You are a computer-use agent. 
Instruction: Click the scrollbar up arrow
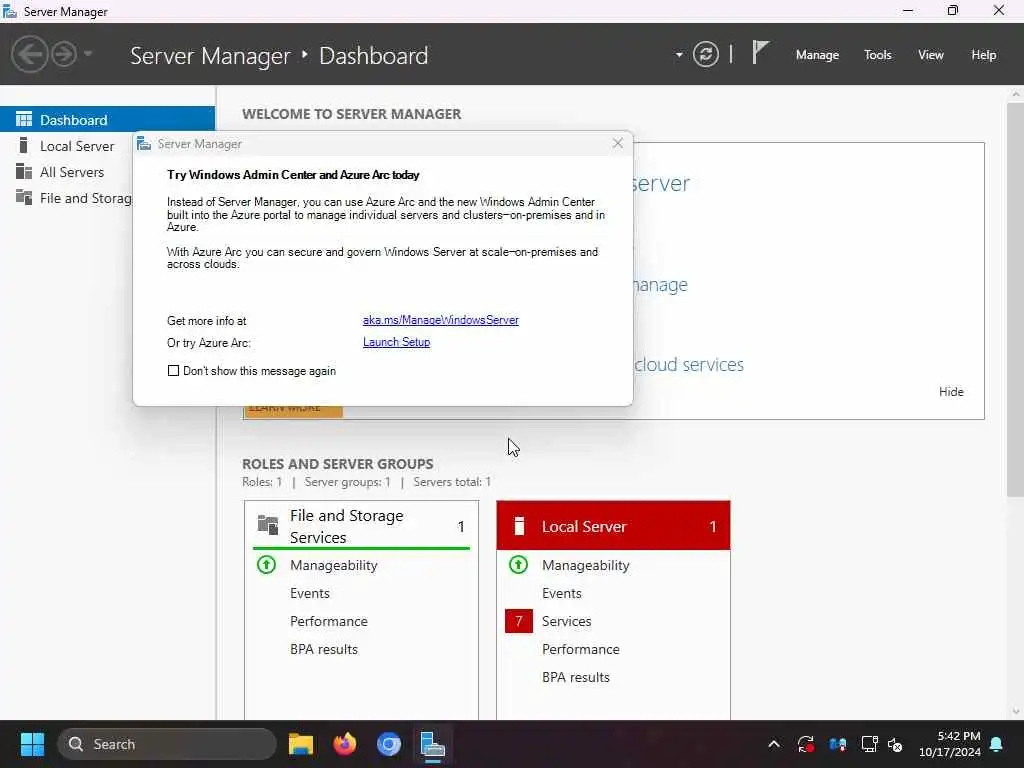click(1016, 94)
